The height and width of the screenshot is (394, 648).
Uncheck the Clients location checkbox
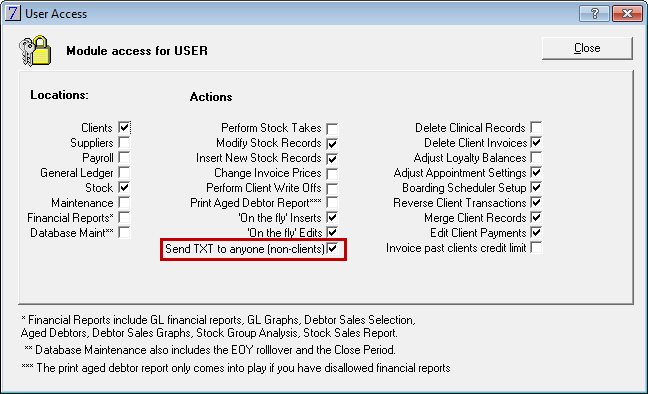point(124,127)
